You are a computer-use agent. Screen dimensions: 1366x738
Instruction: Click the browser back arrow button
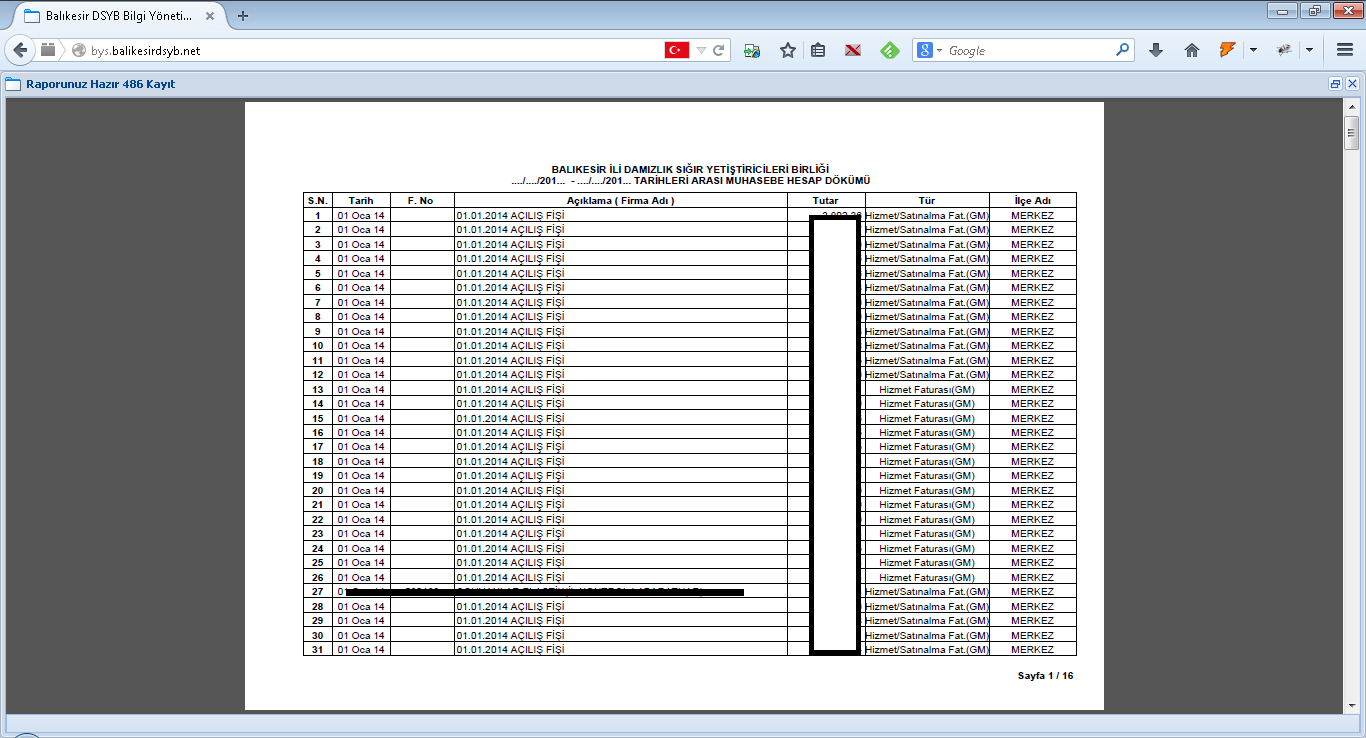pos(20,50)
